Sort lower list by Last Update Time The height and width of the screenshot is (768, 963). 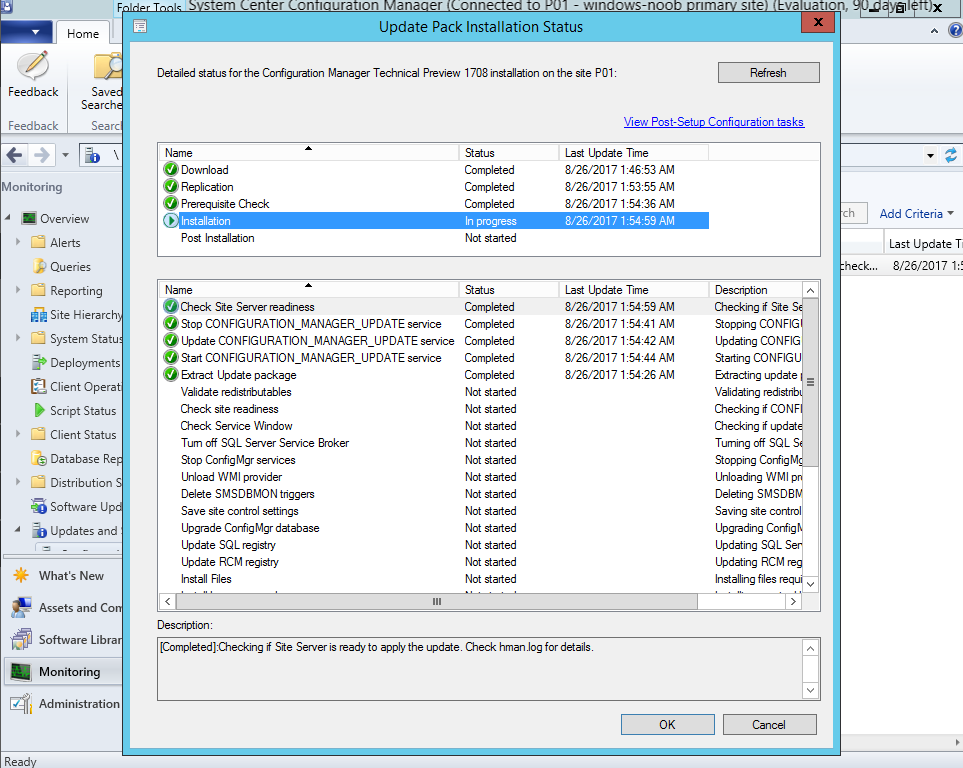pos(633,289)
